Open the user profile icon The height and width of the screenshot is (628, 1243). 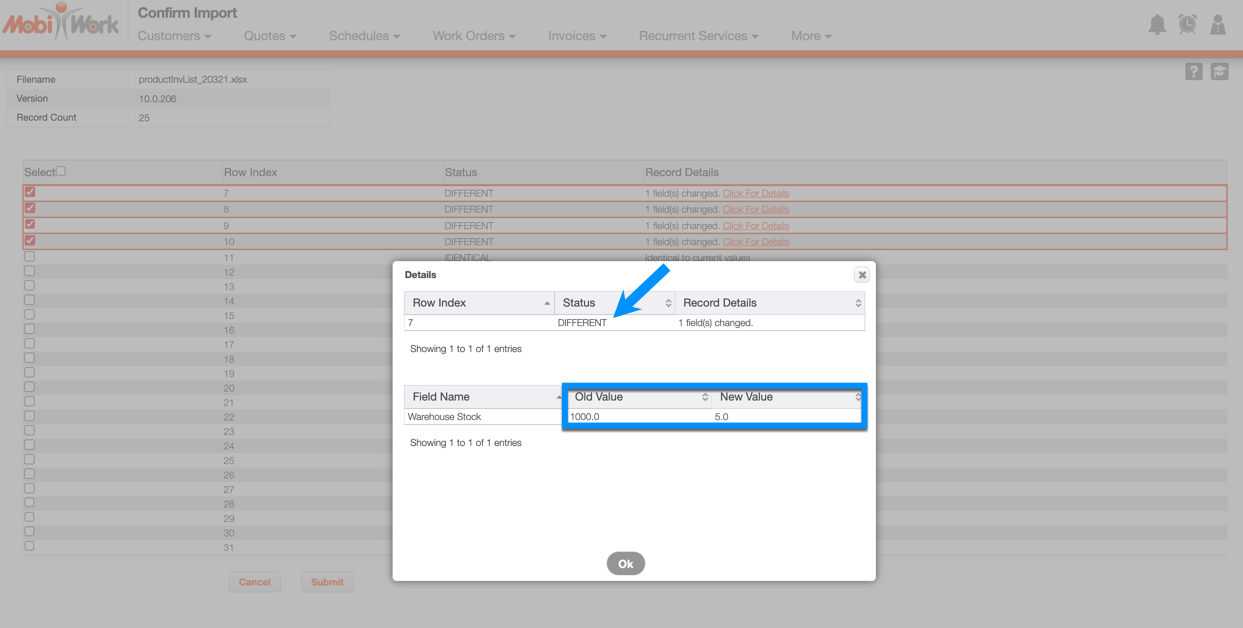(x=1218, y=25)
